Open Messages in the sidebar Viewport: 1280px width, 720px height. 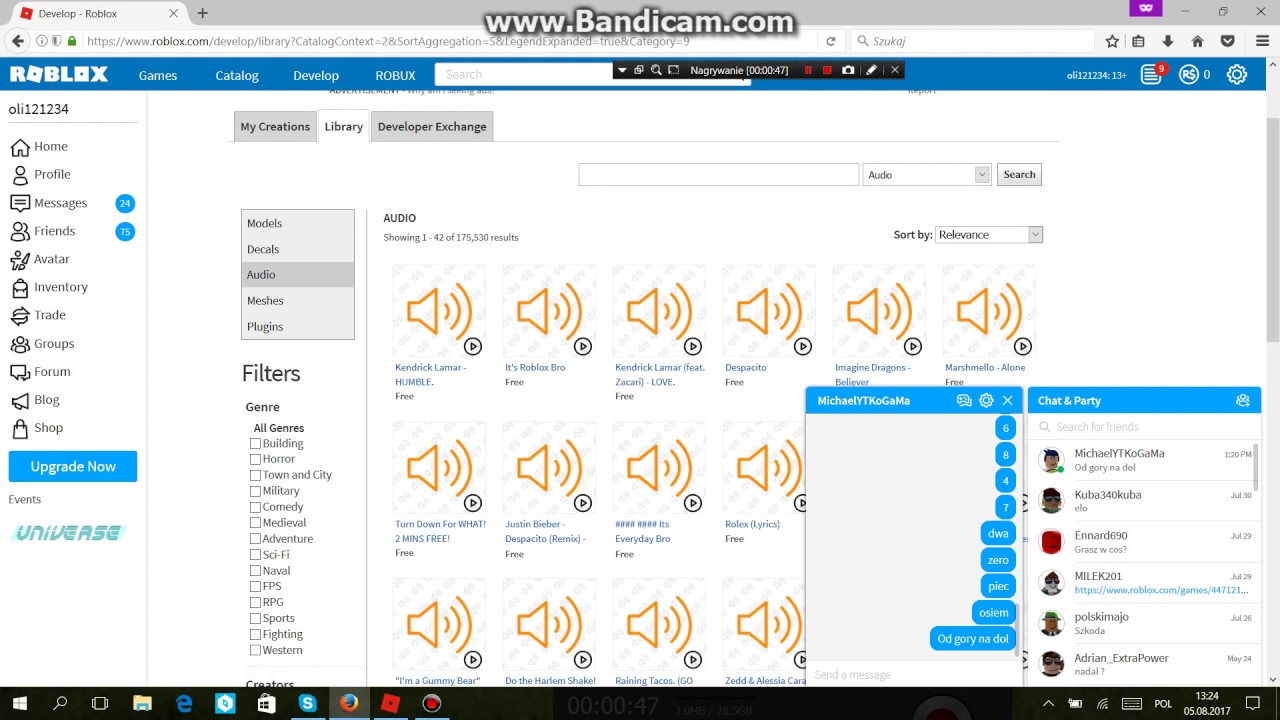click(49, 203)
